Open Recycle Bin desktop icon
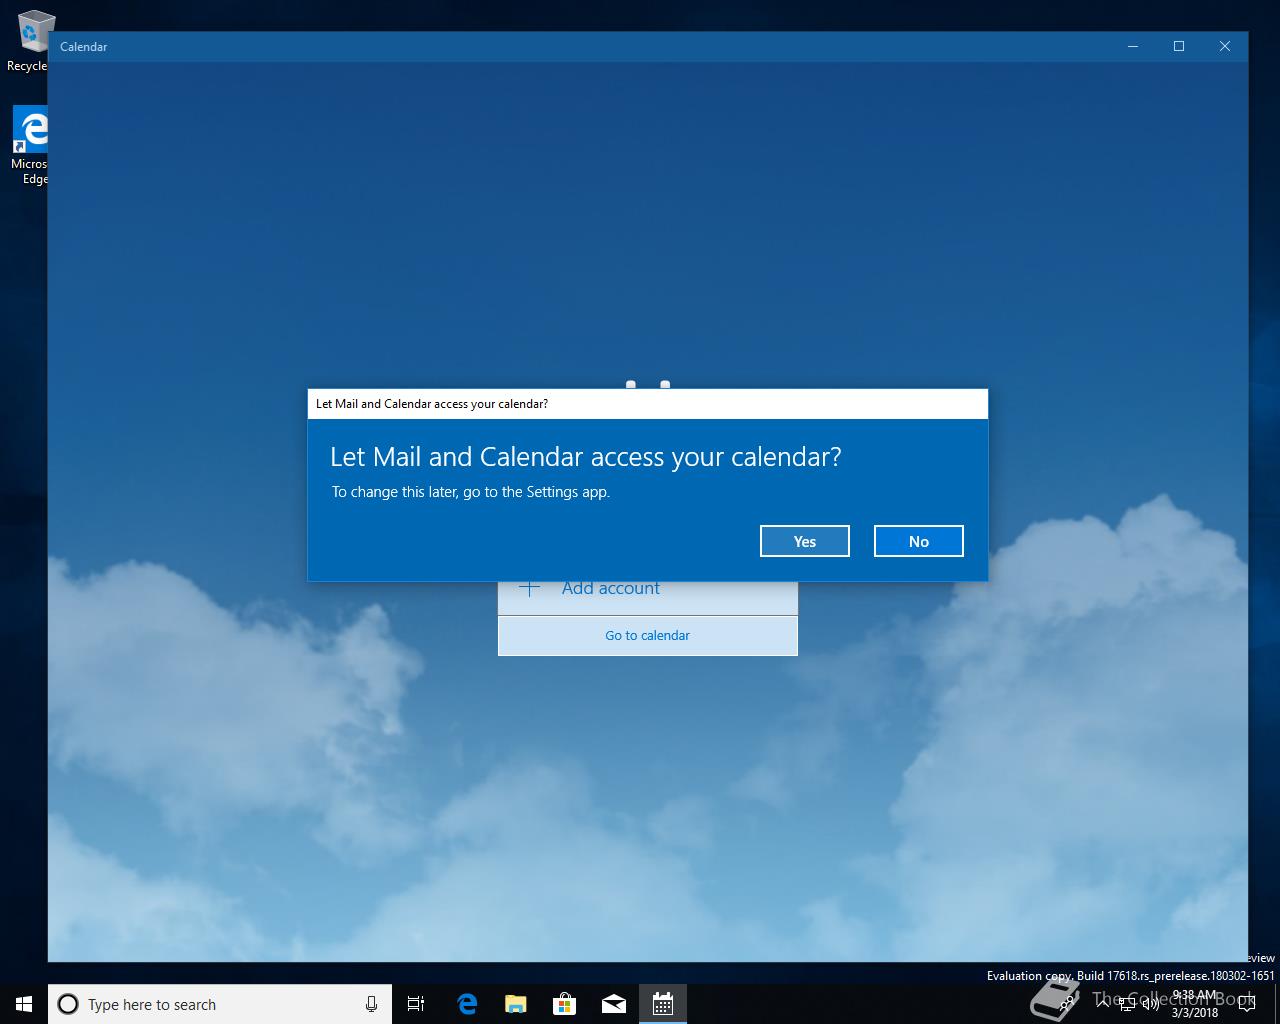The width and height of the screenshot is (1280, 1024). tap(30, 40)
